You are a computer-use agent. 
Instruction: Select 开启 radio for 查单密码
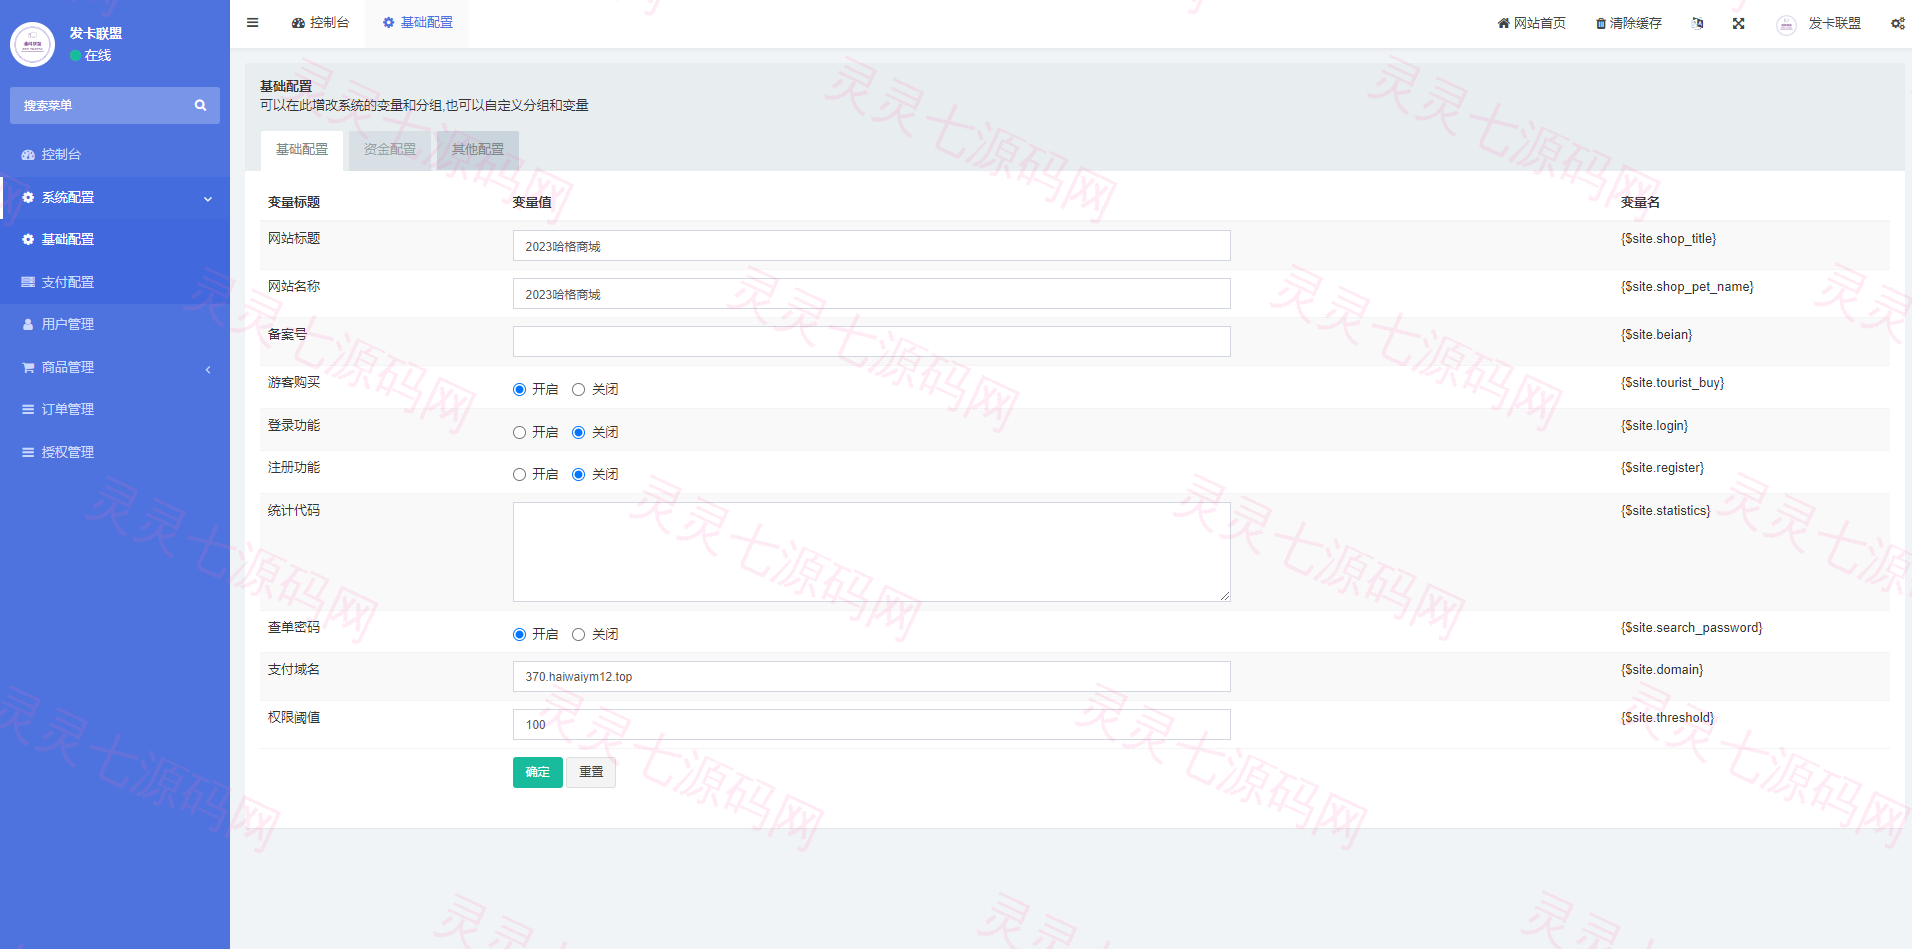(519, 635)
